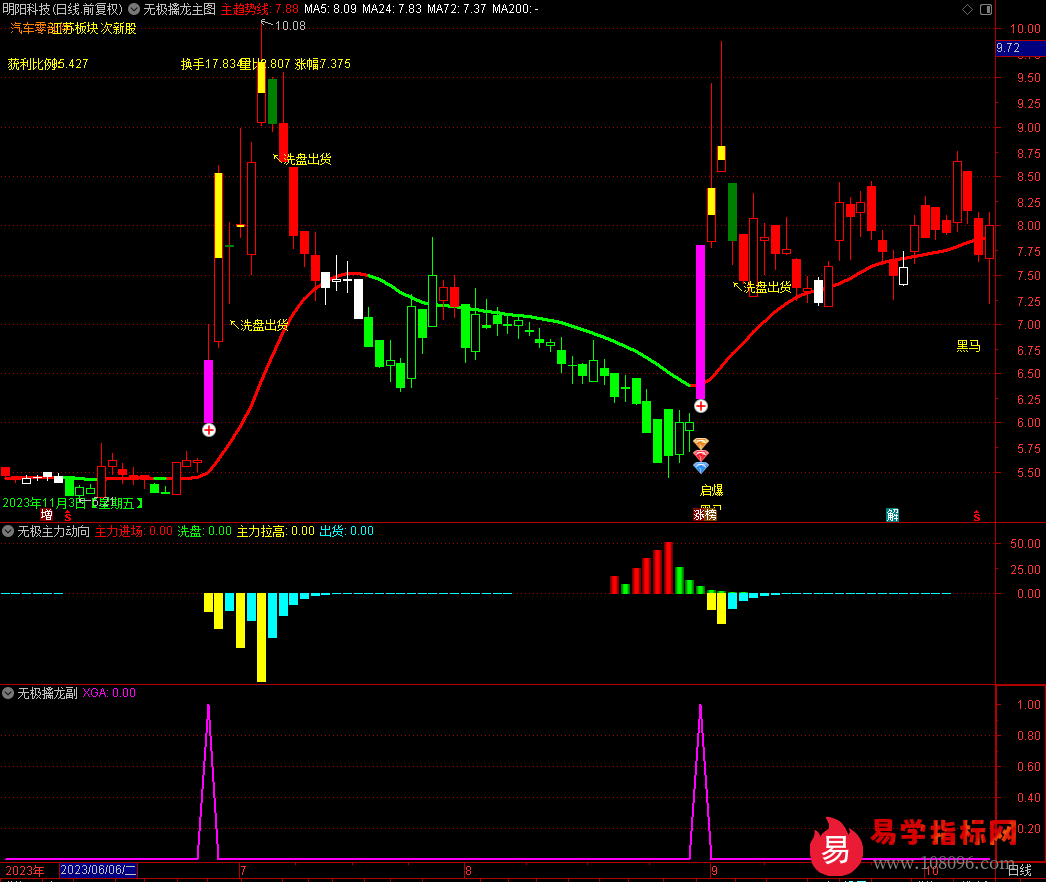Open the 无极擒龙副 indicator dropdown arrow
Image resolution: width=1046 pixels, height=882 pixels.
8,692
